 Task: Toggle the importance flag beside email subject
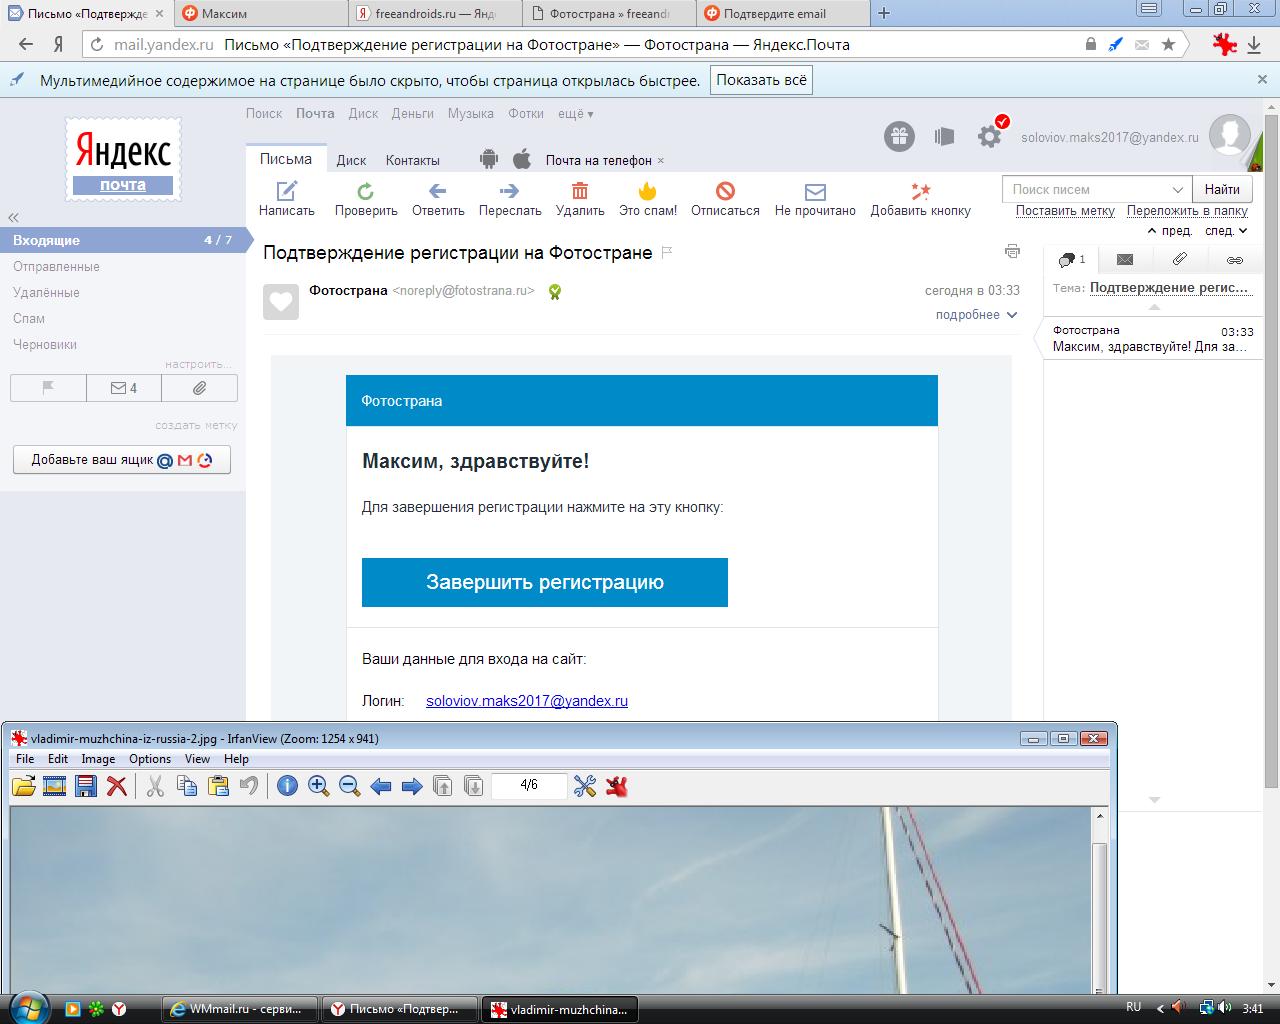pyautogui.click(x=667, y=252)
